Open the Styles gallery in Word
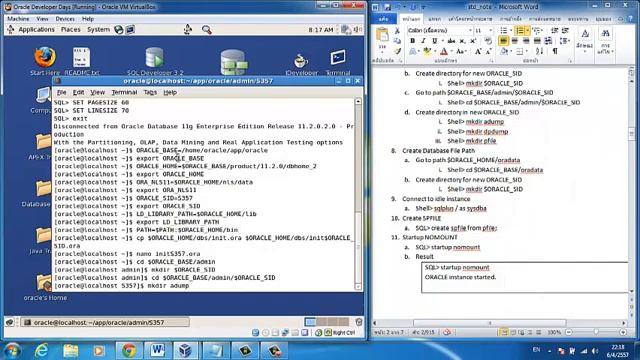This screenshot has height=360, width=640. point(585,40)
